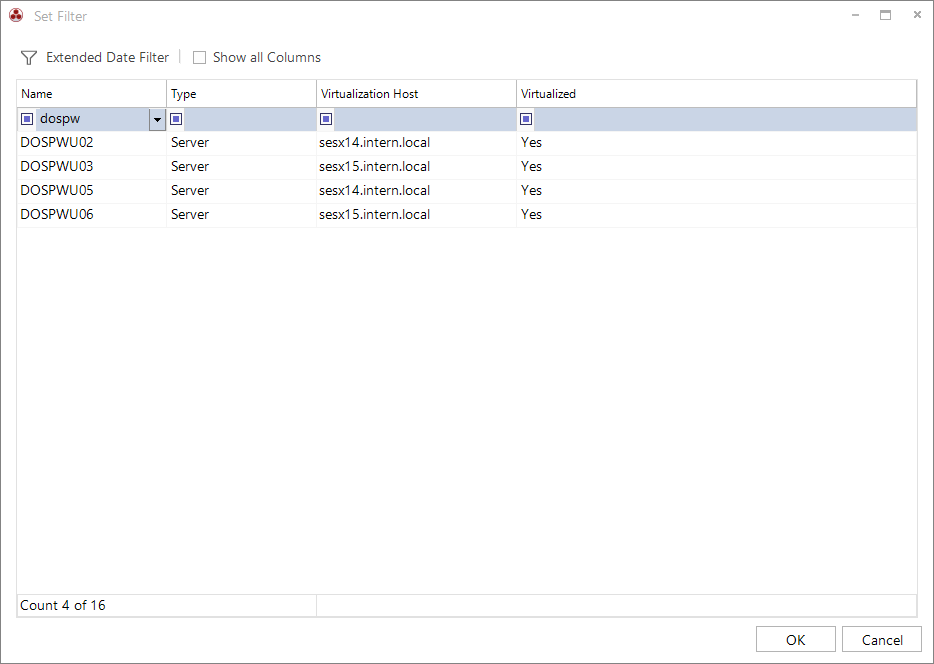Click the Extended Date Filter funnel icon
Image resolution: width=934 pixels, height=664 pixels.
coord(29,58)
